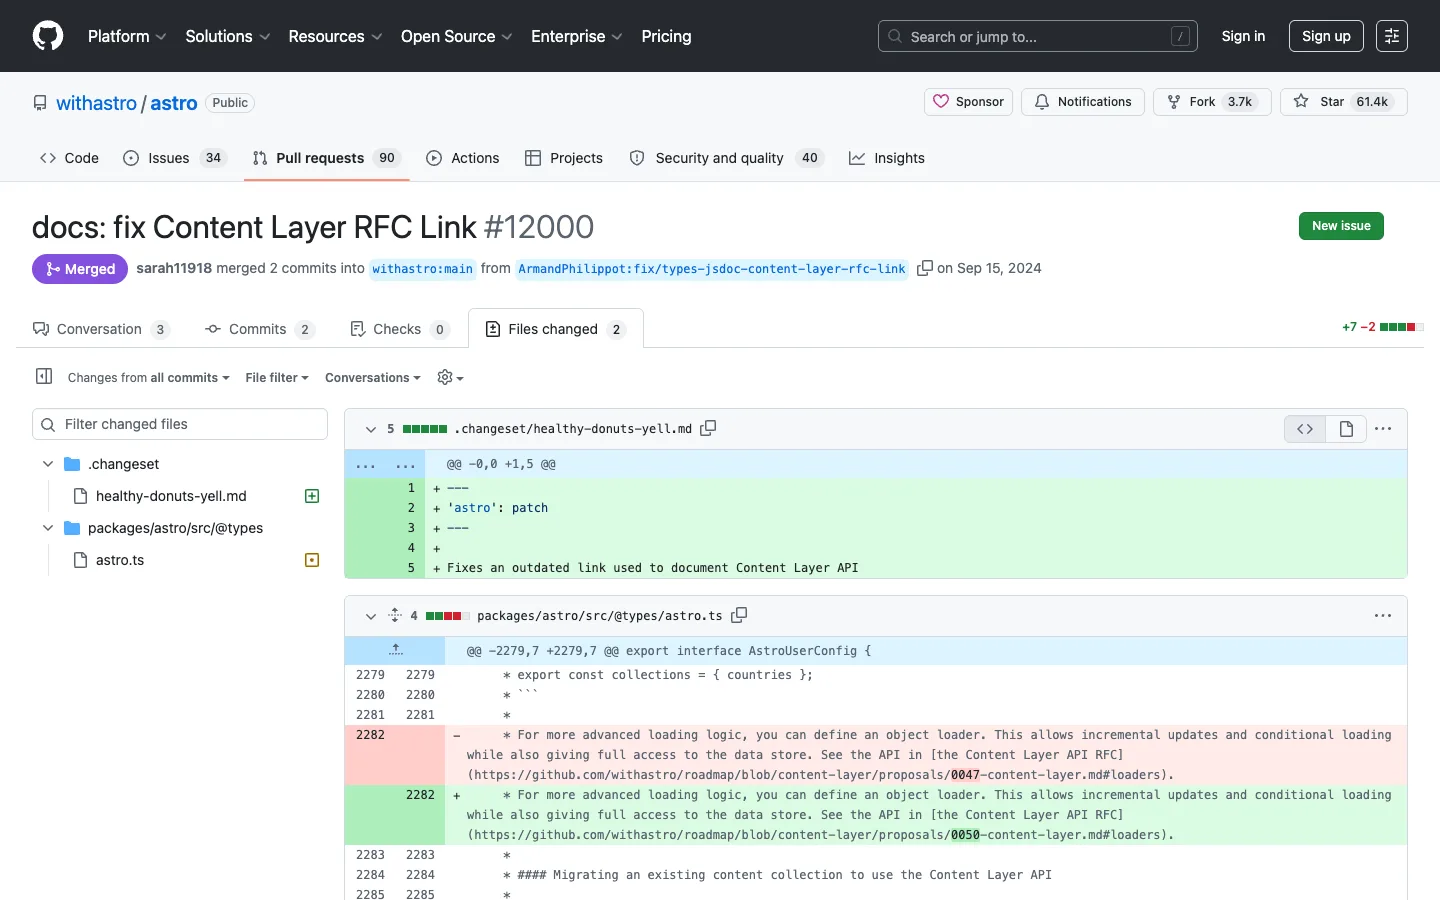Switch to the Commits tab
1440x900 pixels.
point(260,329)
